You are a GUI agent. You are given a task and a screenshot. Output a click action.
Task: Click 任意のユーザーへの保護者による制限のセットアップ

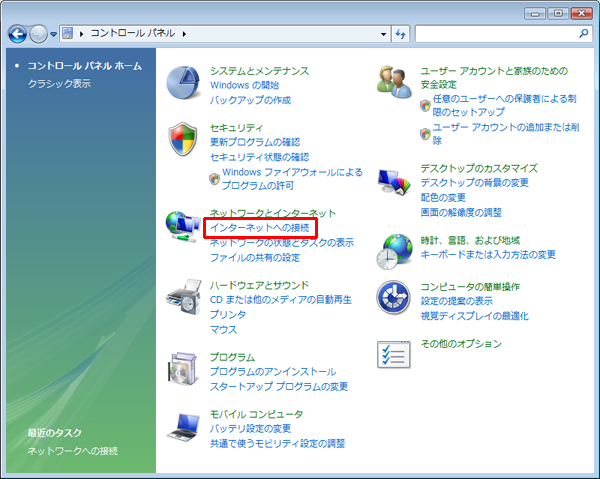(504, 105)
